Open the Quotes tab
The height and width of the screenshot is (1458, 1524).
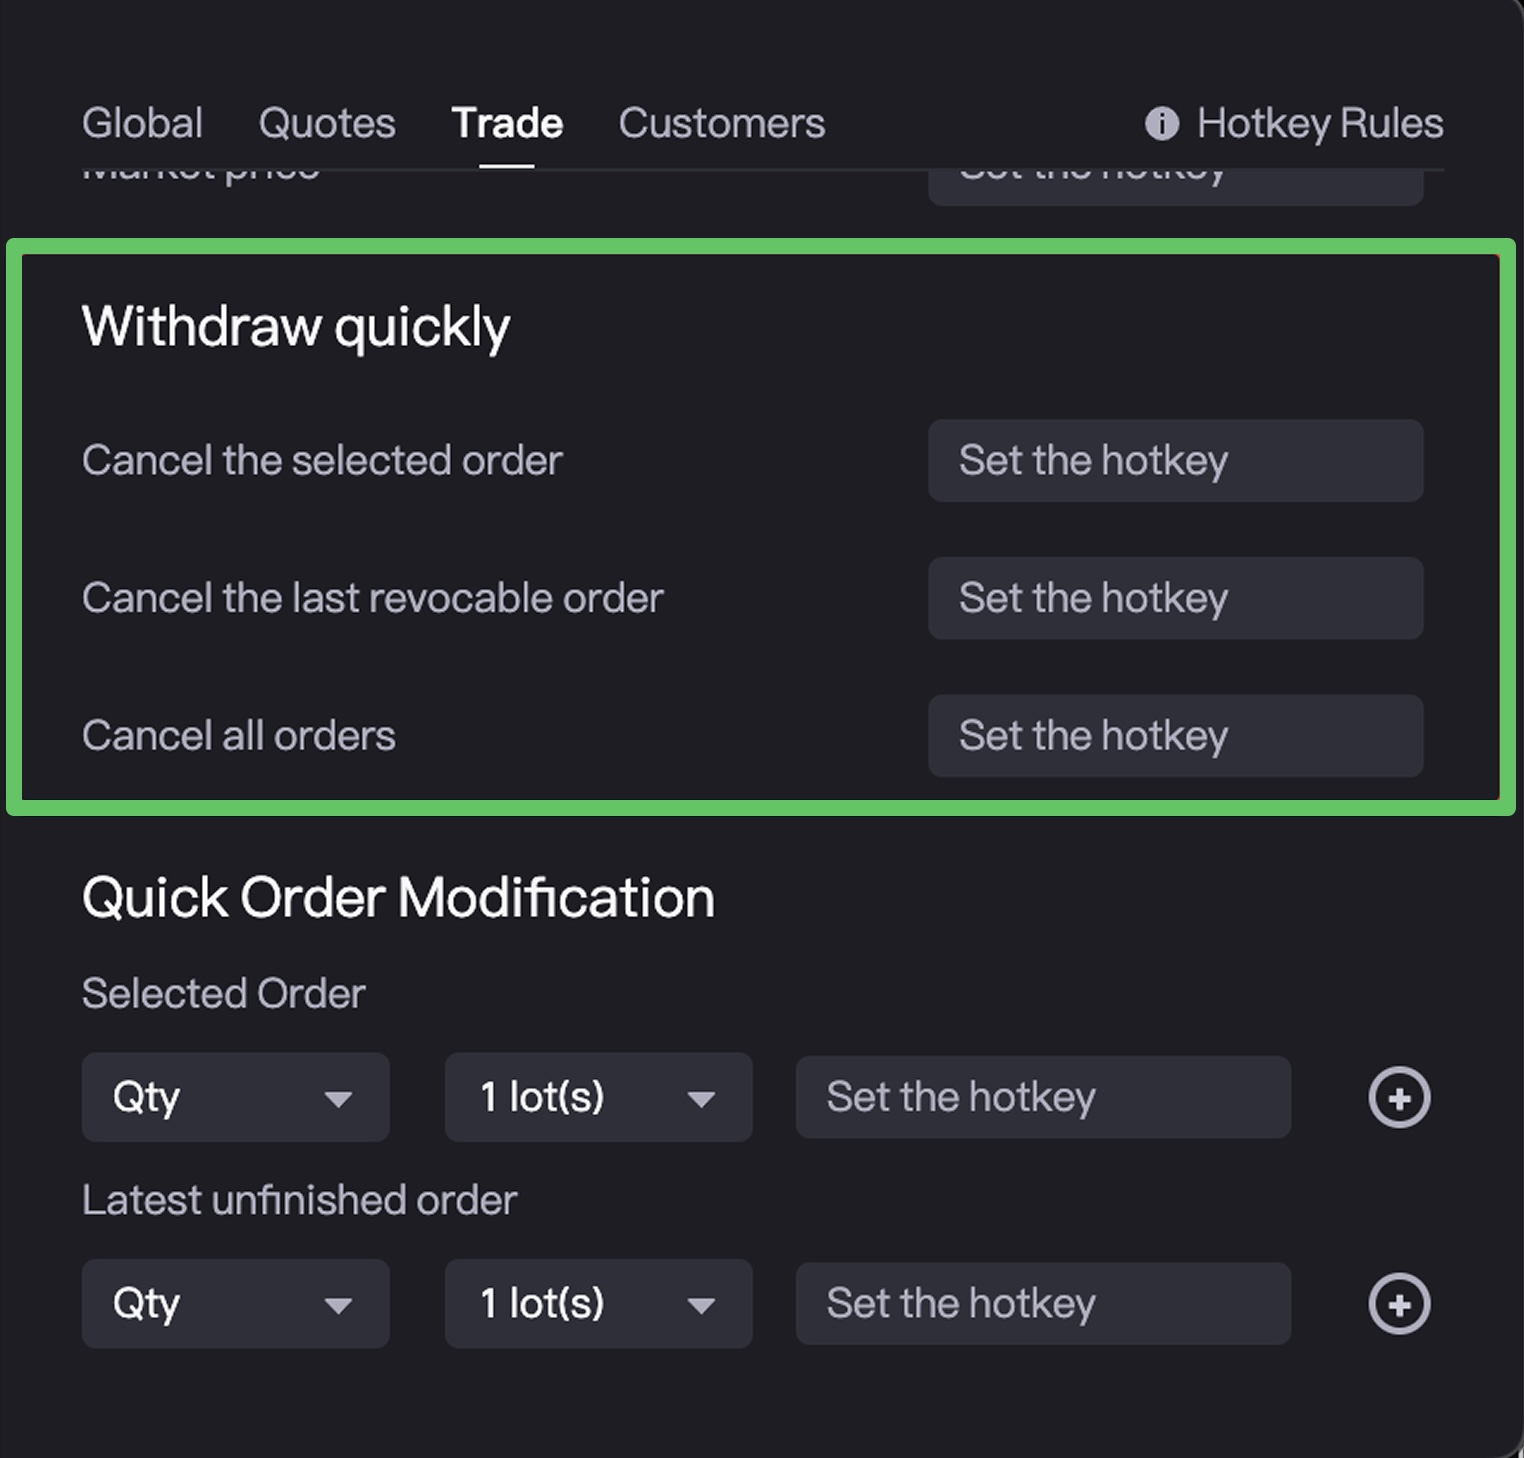click(327, 124)
